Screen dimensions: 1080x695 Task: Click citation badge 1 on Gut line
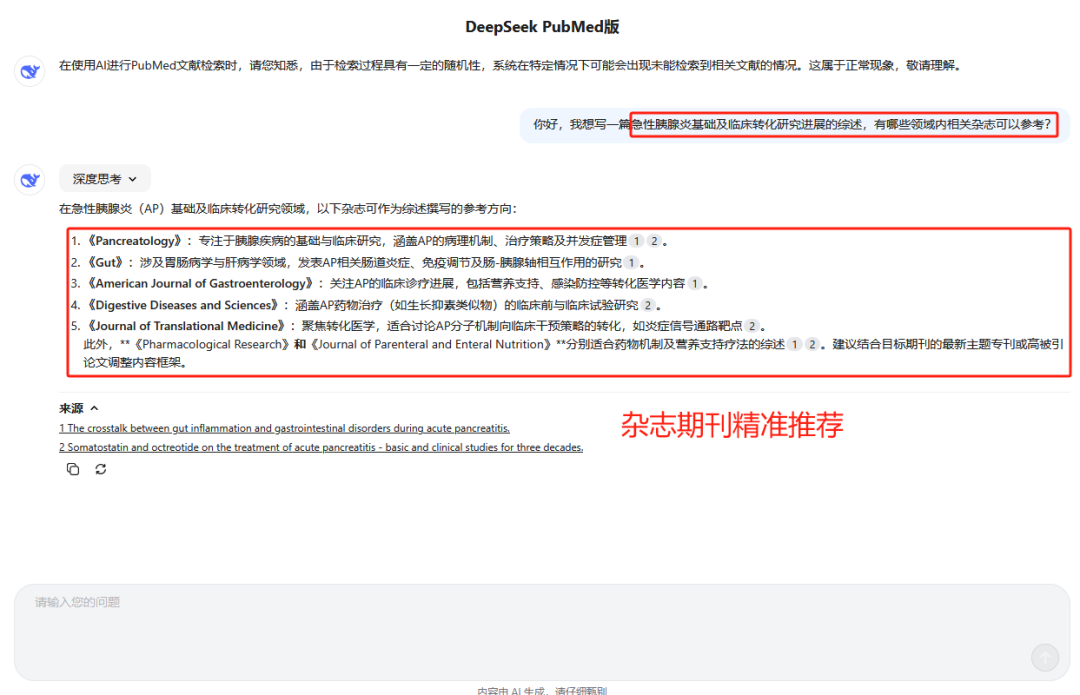[x=631, y=262]
